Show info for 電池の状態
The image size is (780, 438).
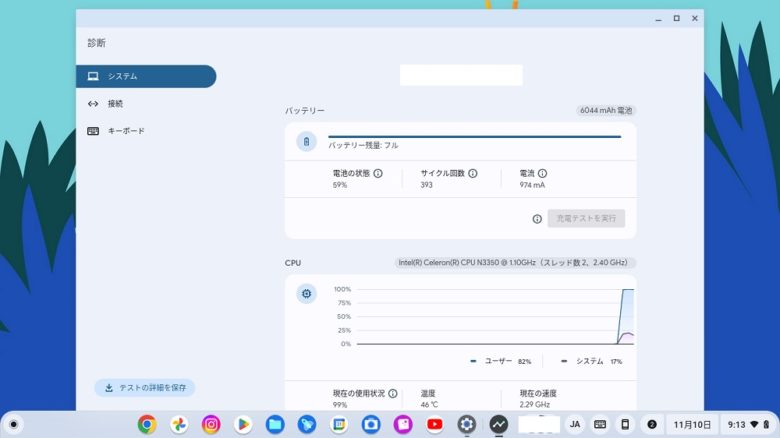pos(378,173)
